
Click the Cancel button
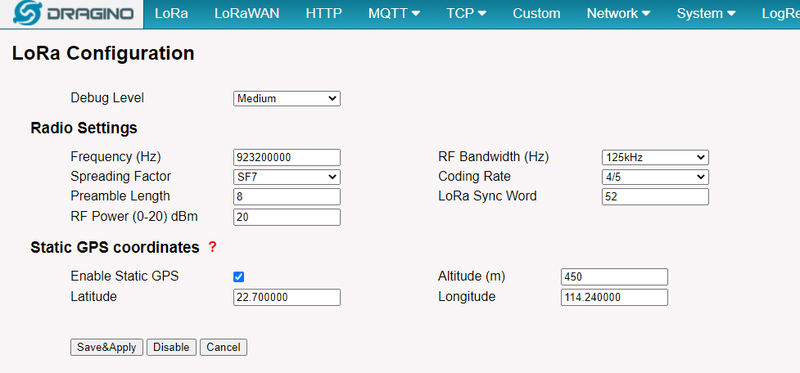coord(223,347)
